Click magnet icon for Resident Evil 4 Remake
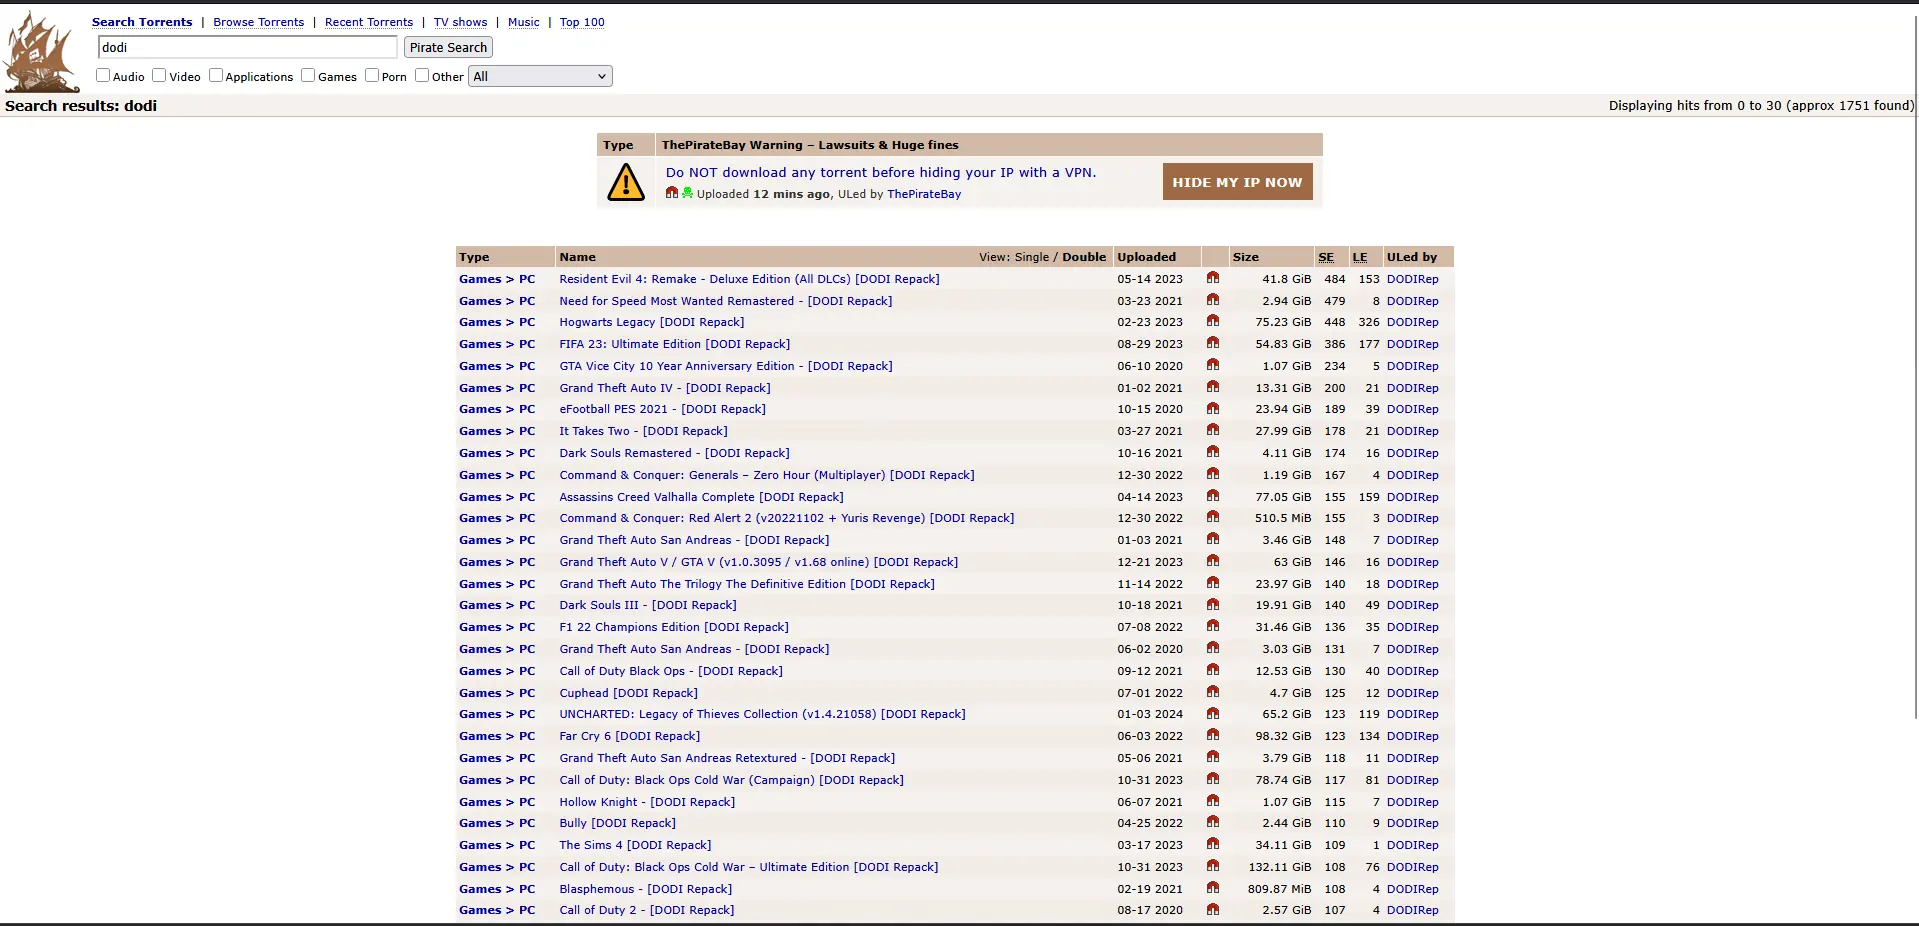Image resolution: width=1919 pixels, height=926 pixels. click(x=1212, y=278)
